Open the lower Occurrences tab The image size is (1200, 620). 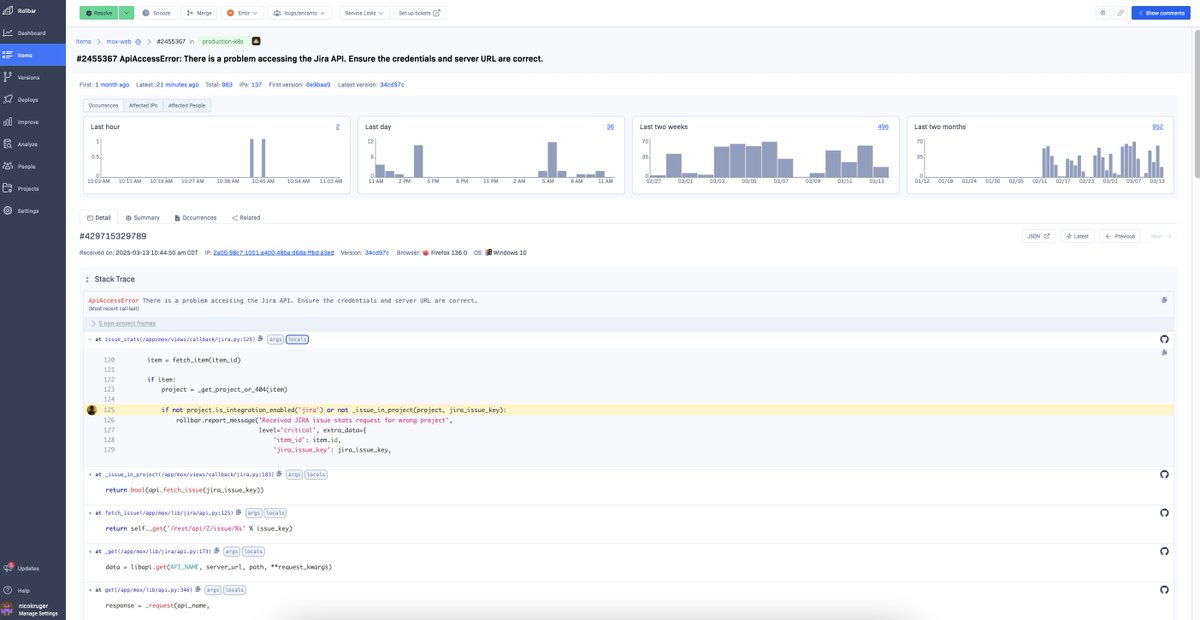[x=195, y=217]
